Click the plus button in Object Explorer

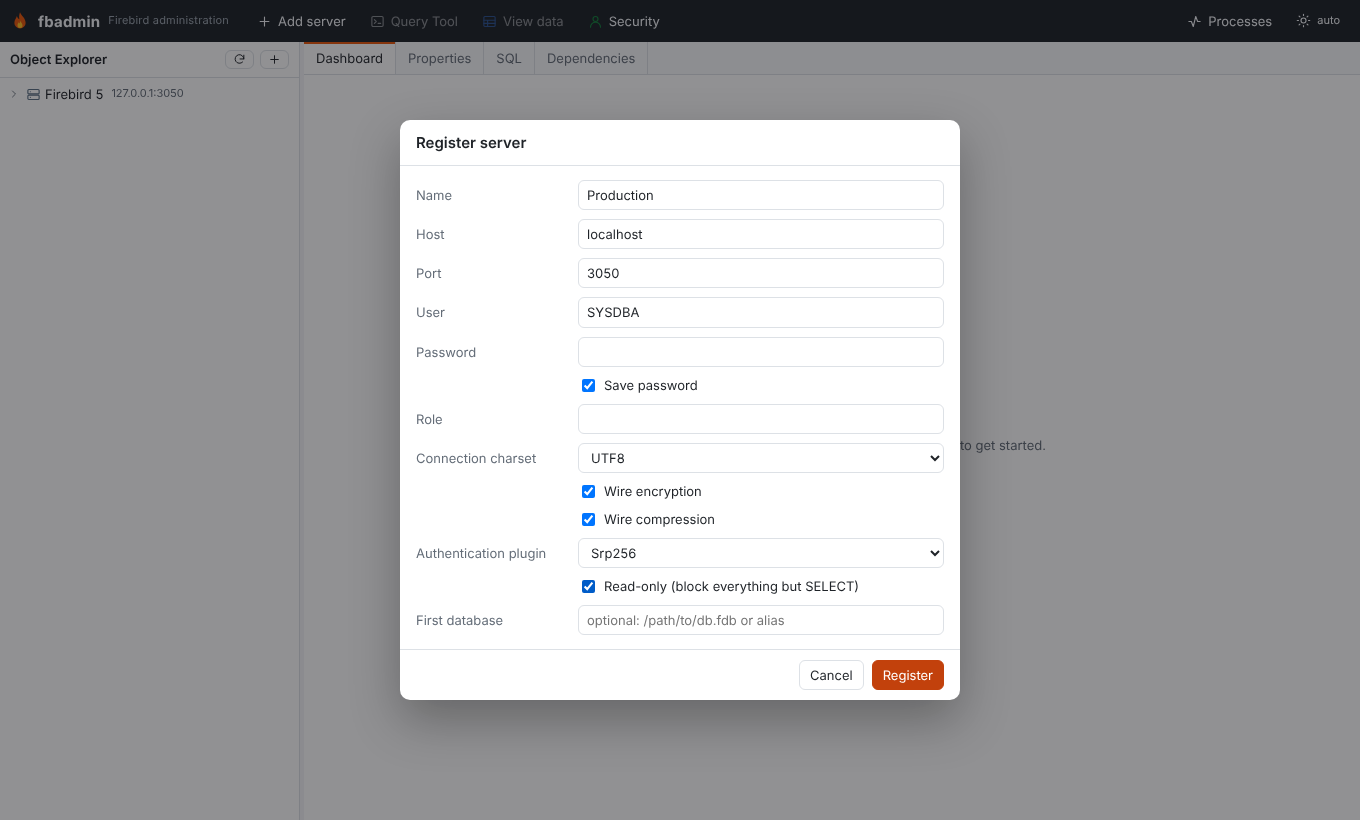(x=275, y=59)
